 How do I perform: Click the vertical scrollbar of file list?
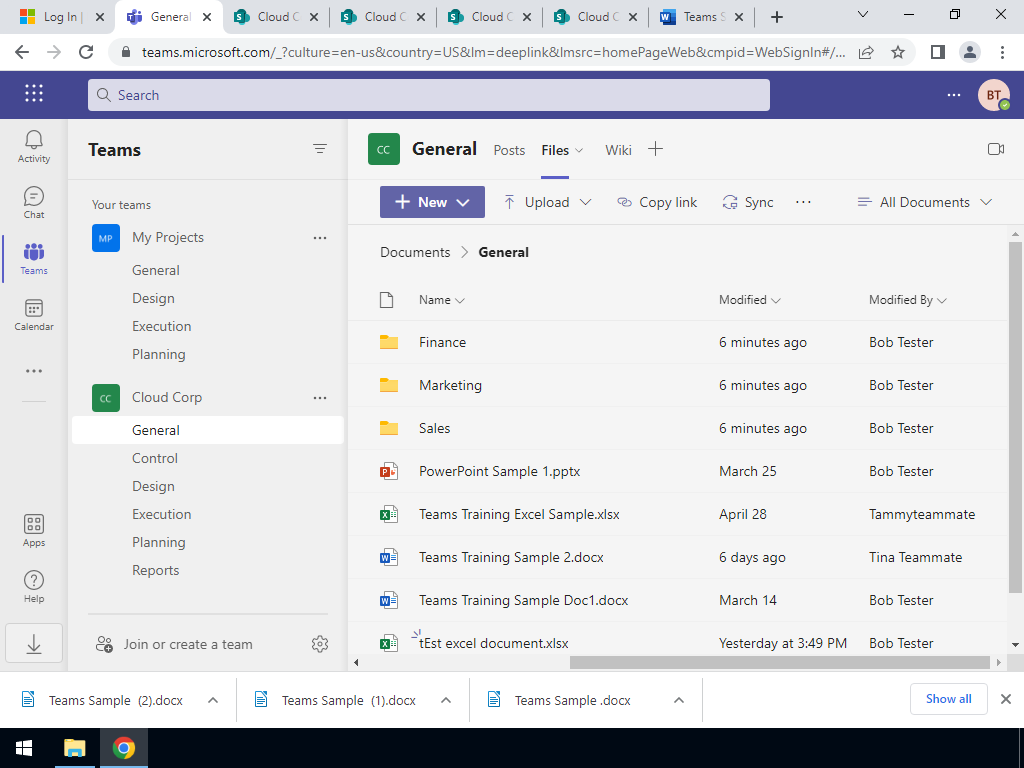(1015, 418)
